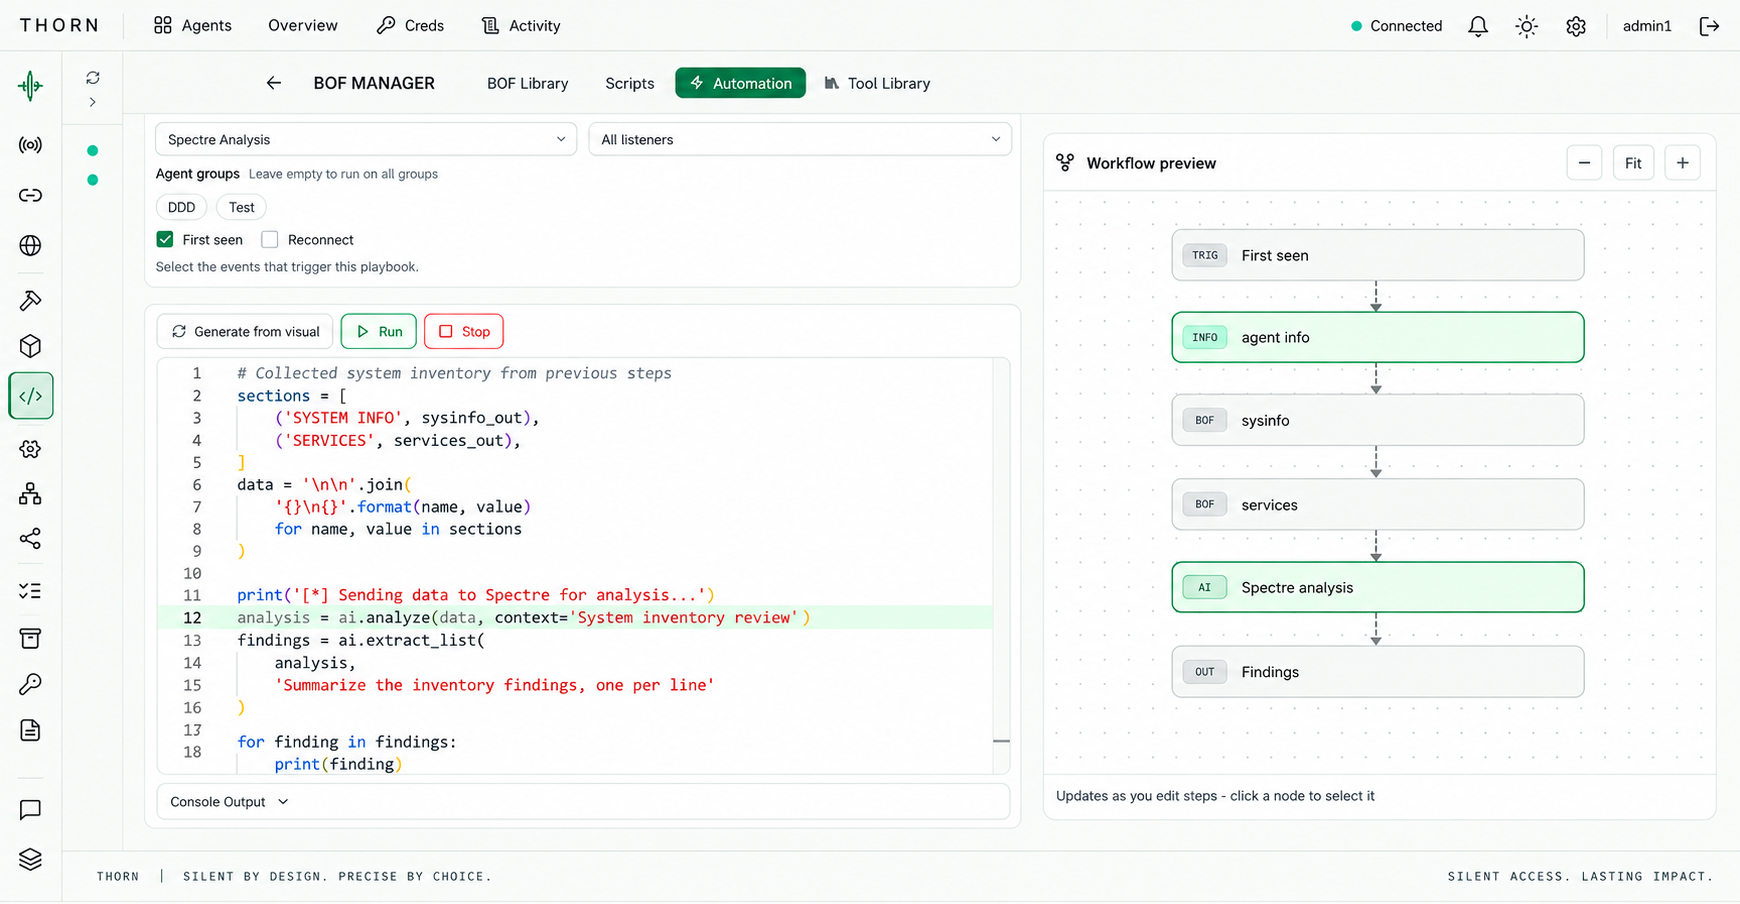
Task: Open the All listeners dropdown
Action: pos(800,139)
